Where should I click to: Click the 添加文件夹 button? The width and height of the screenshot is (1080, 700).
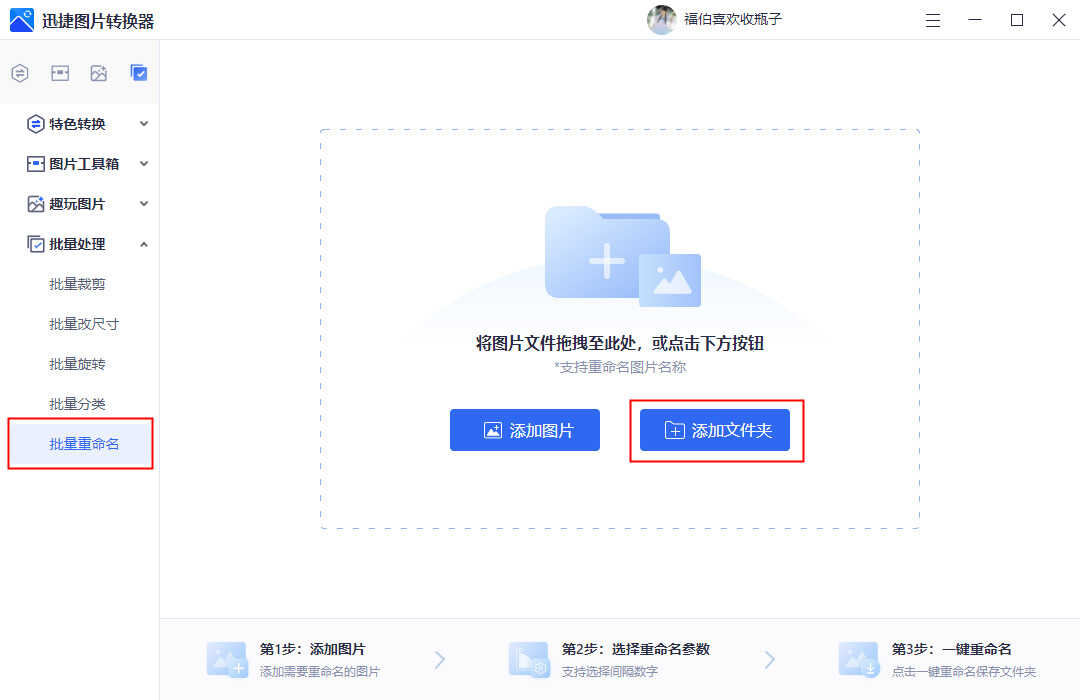(715, 430)
